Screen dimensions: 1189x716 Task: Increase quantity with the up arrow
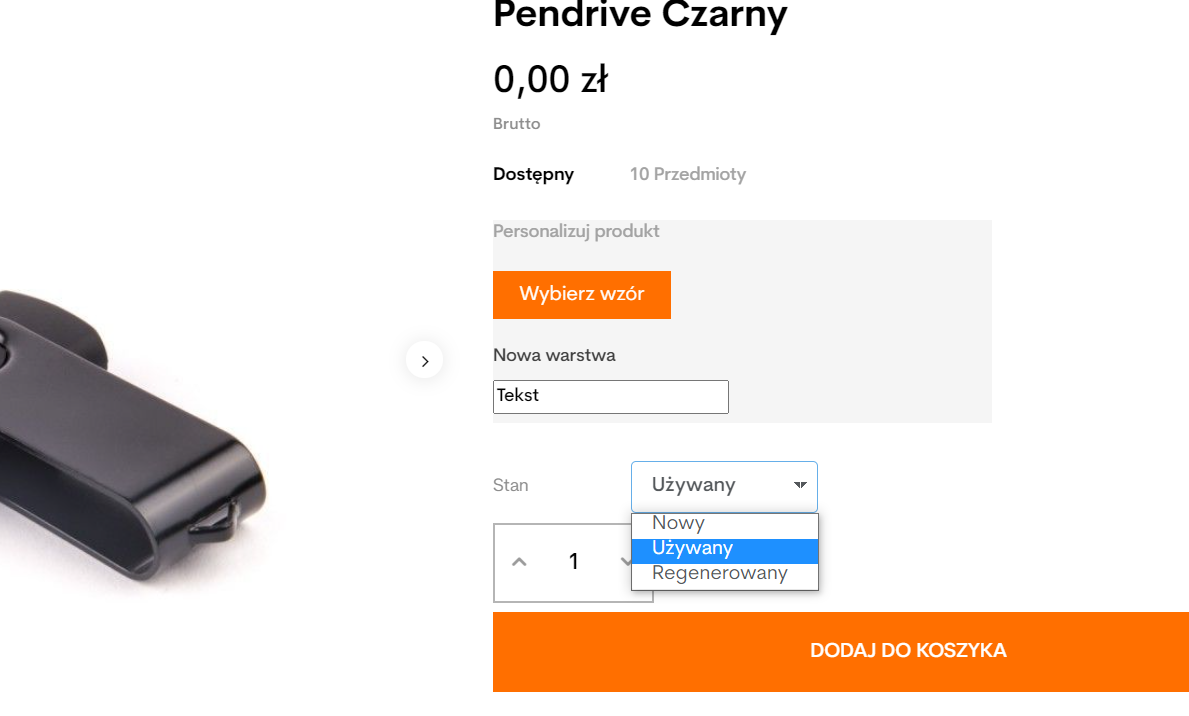pos(519,562)
